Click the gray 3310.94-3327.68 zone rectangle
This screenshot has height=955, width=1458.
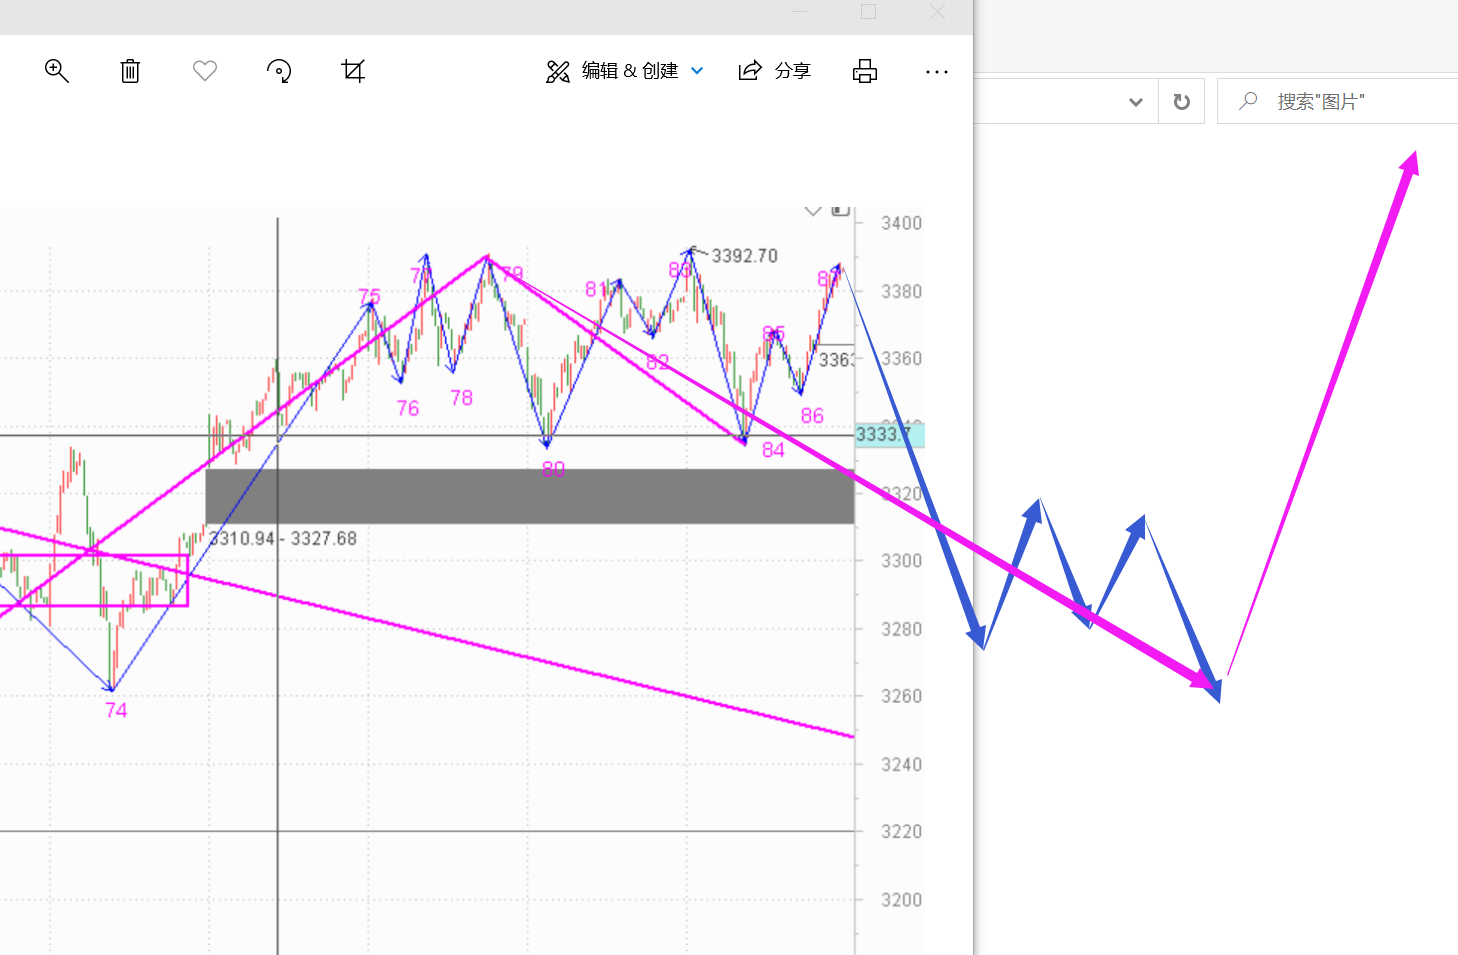coord(530,496)
